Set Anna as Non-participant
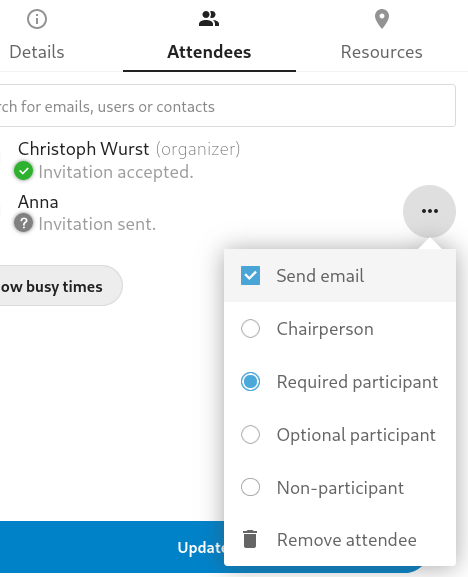This screenshot has width=468, height=577. pyautogui.click(x=340, y=487)
